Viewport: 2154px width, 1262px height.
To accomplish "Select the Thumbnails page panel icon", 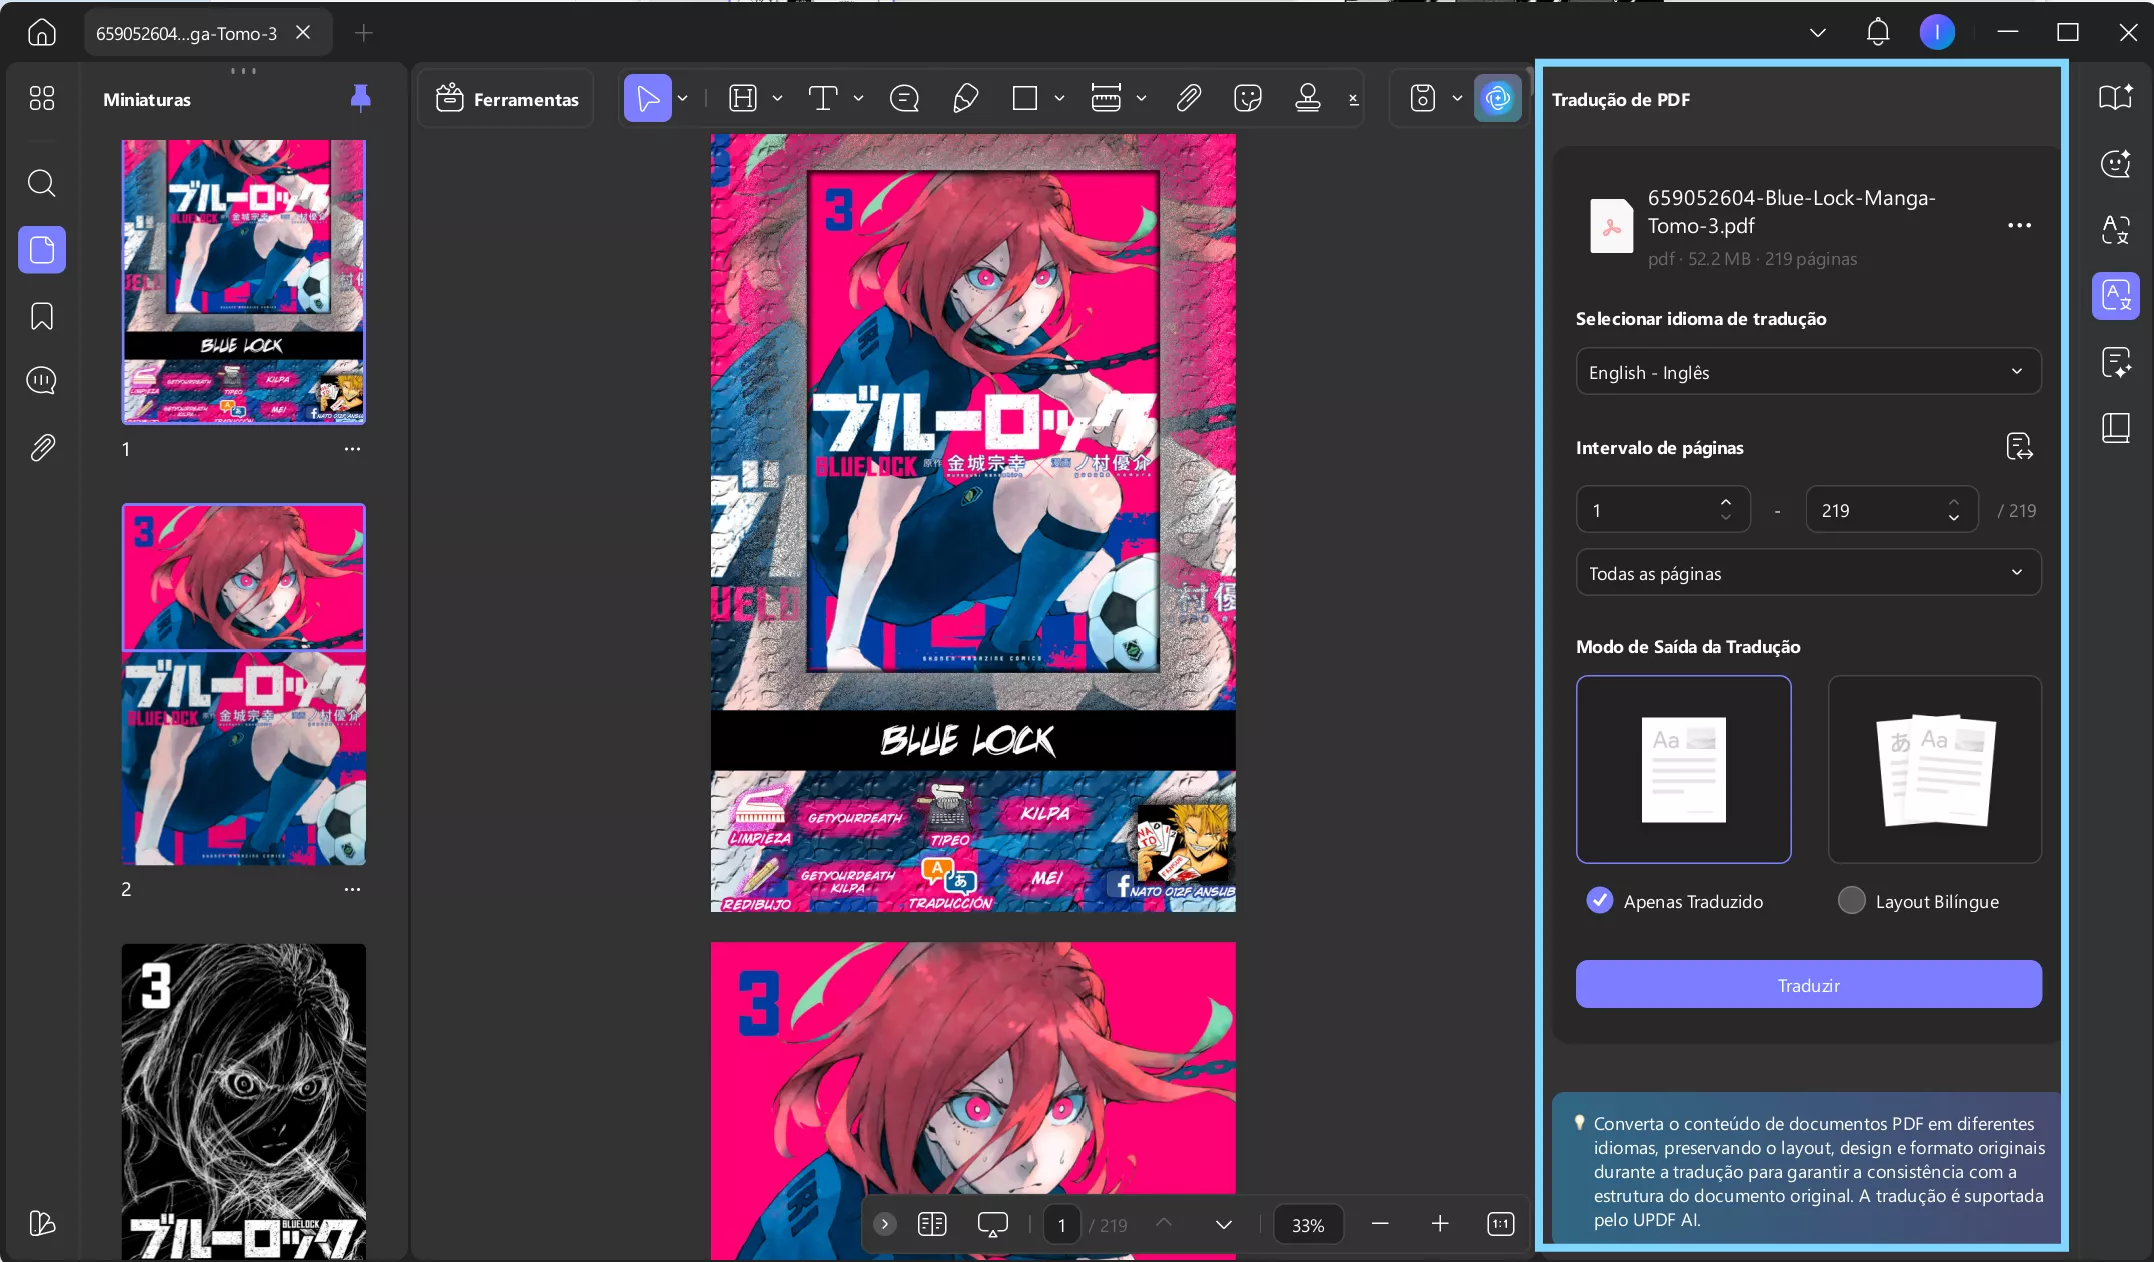I will (x=41, y=249).
